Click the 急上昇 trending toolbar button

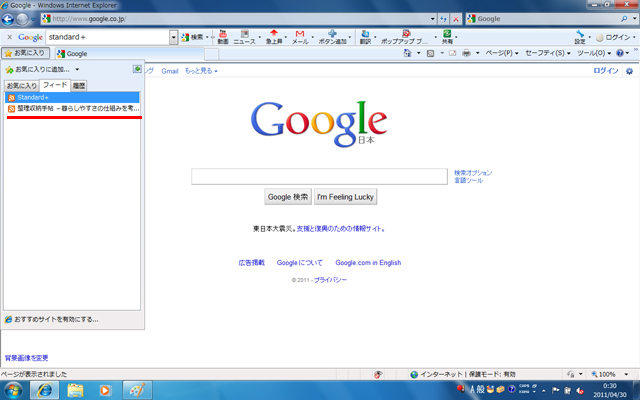tap(274, 37)
